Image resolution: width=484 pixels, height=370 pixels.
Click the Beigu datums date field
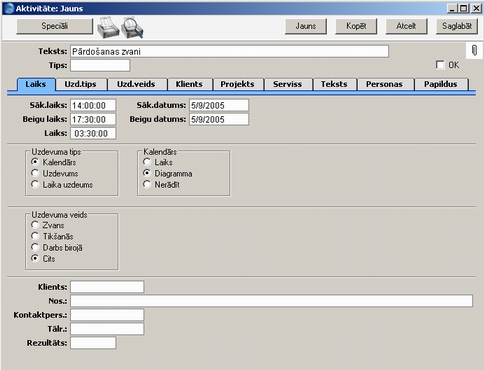[x=219, y=119]
